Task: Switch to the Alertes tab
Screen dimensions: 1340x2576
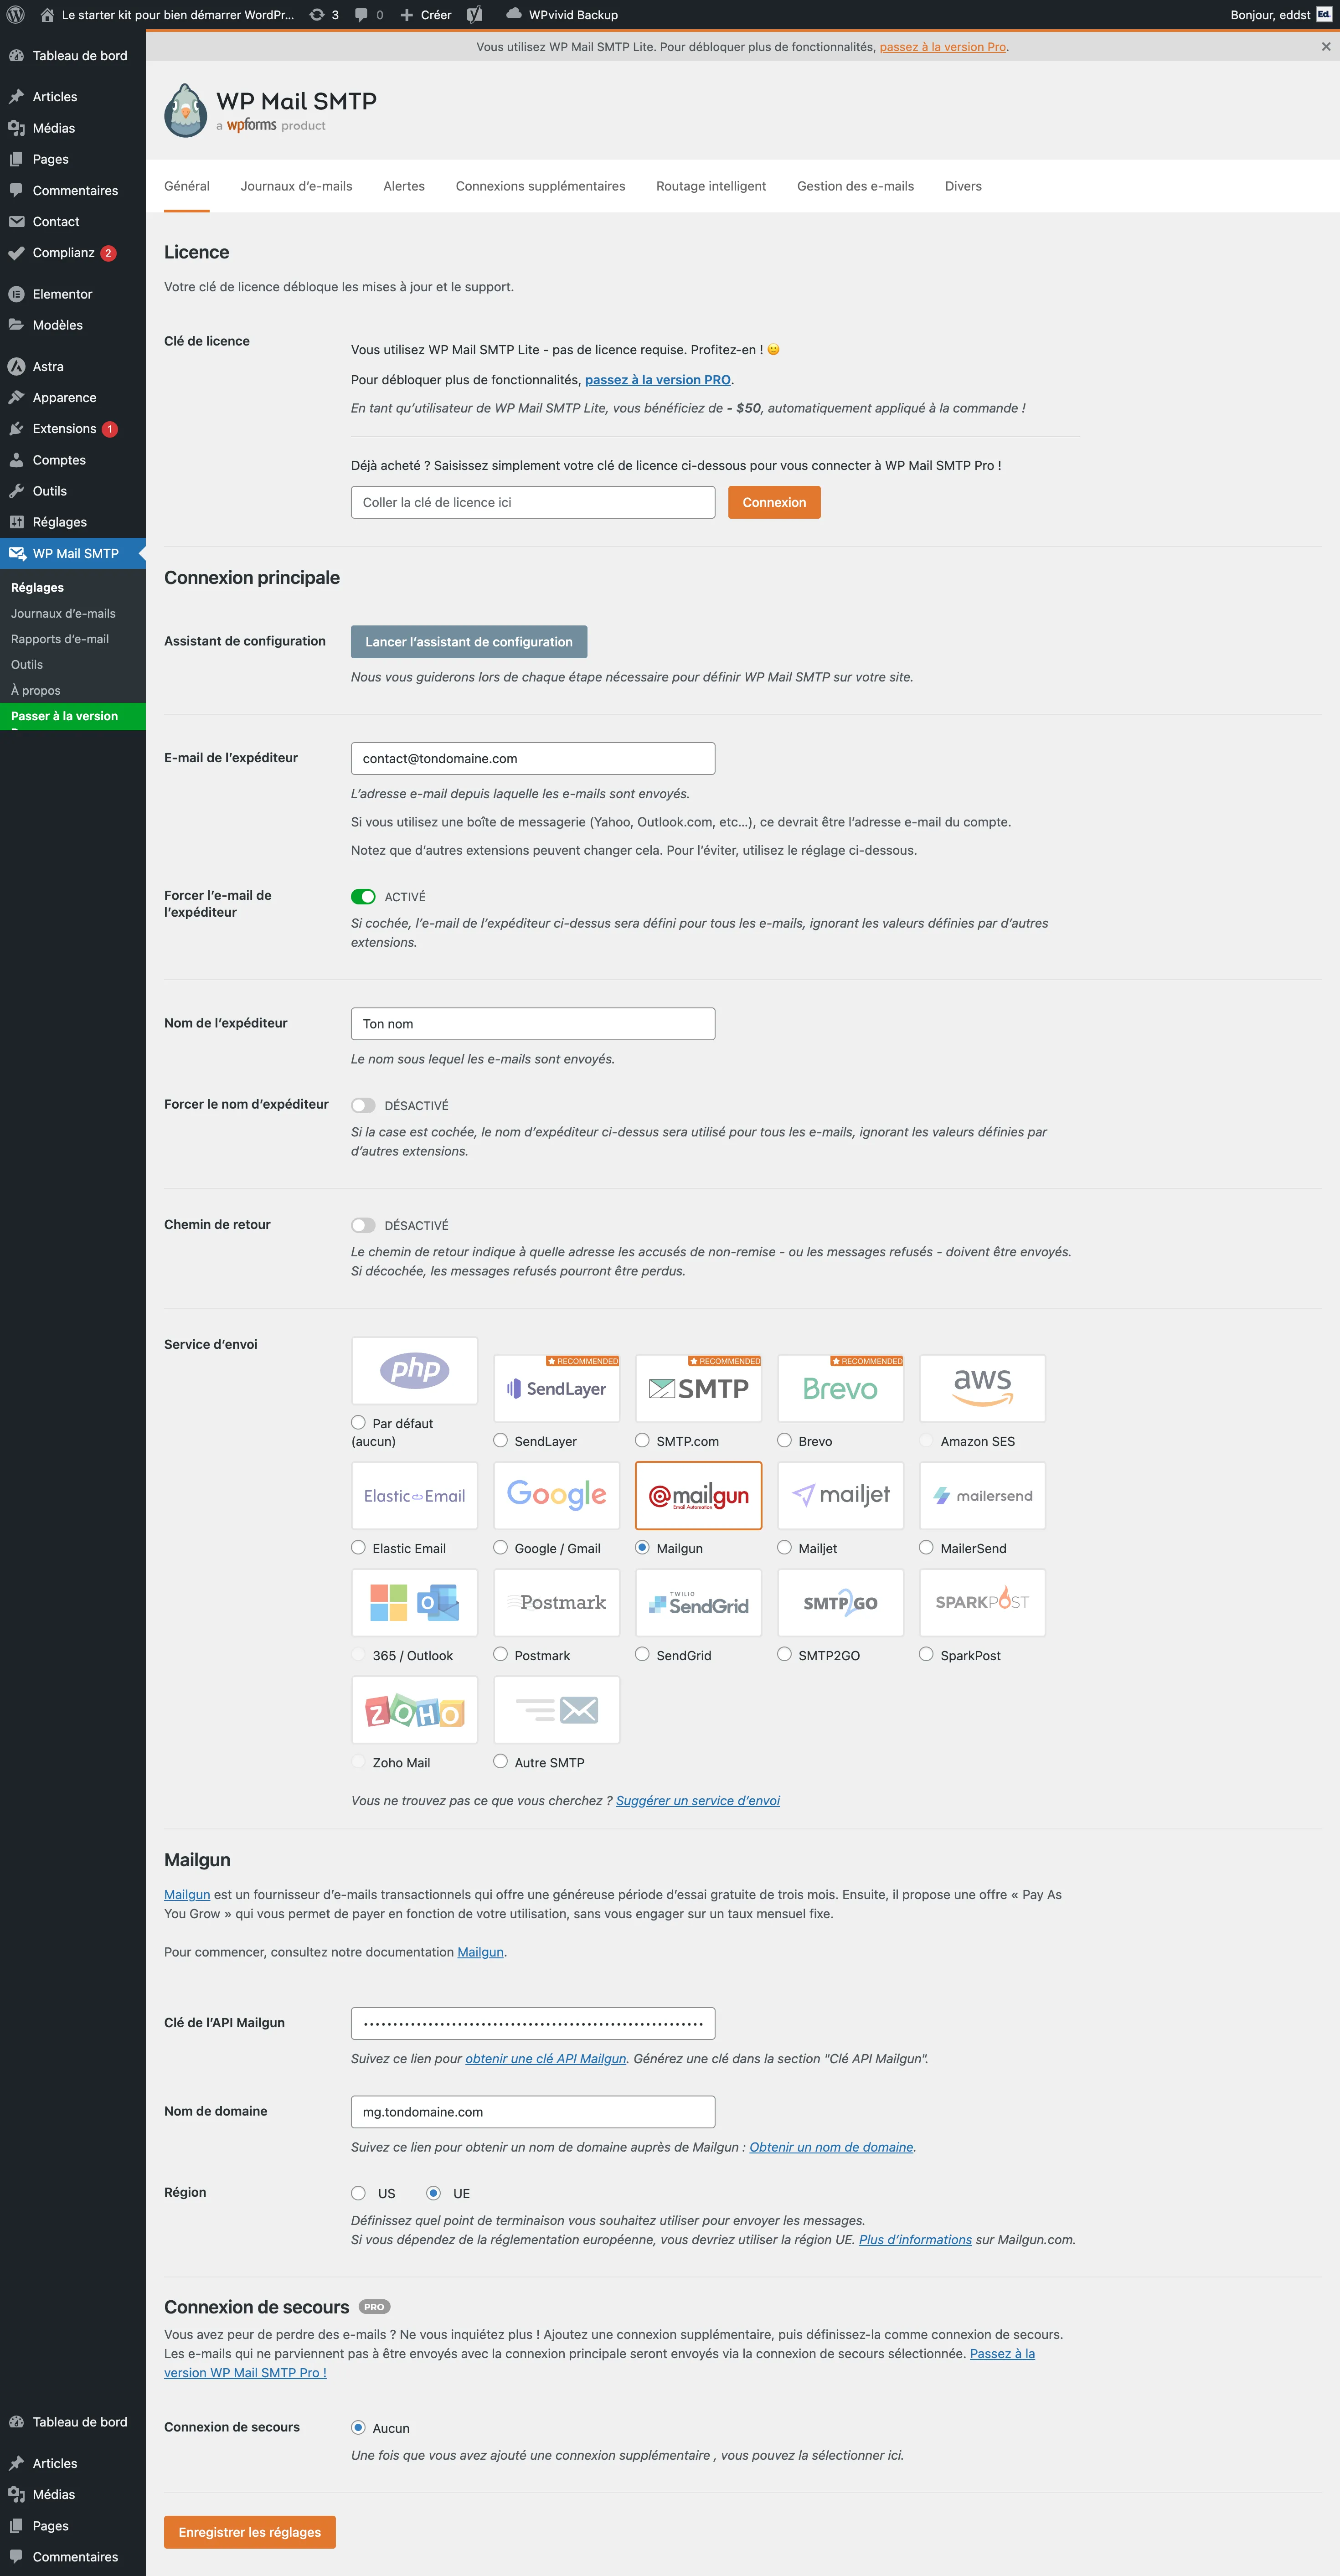Action: pos(404,186)
